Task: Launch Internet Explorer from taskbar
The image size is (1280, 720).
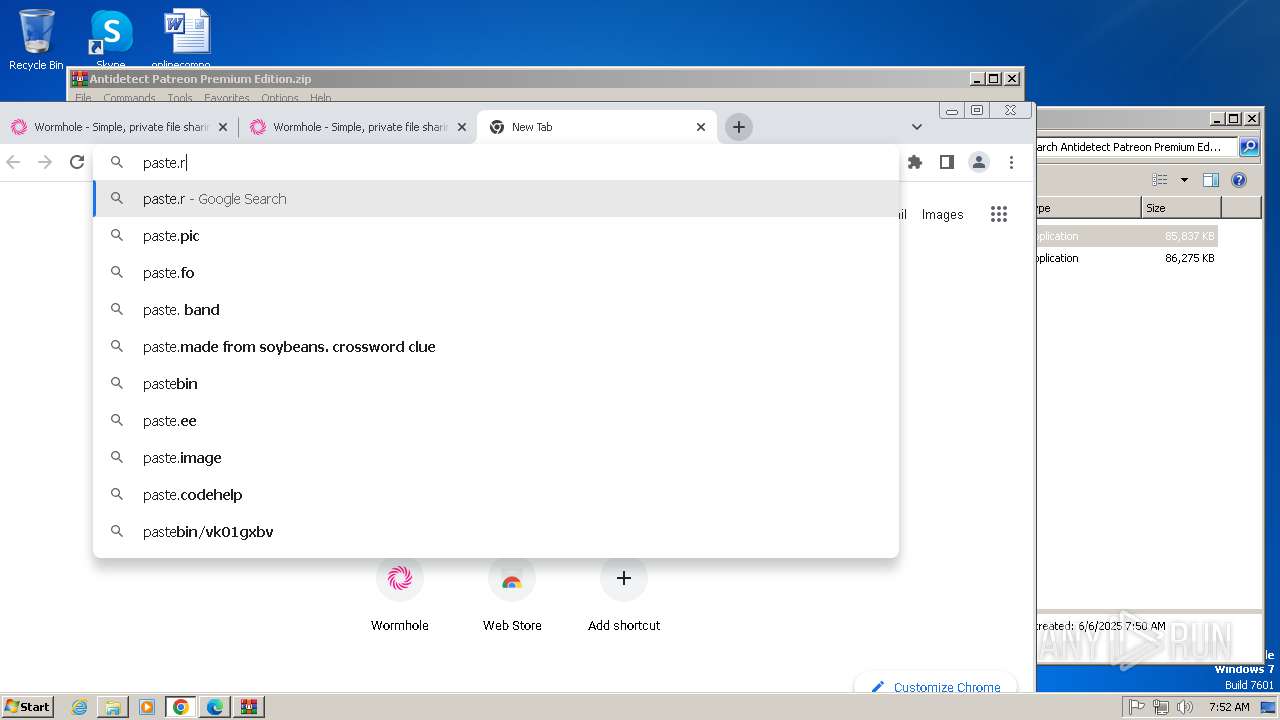Action: click(79, 707)
